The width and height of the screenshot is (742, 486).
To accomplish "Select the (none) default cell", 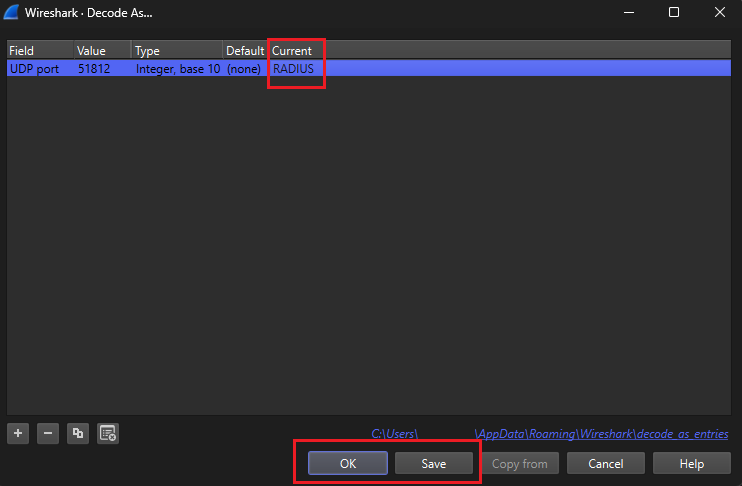I will pos(245,69).
